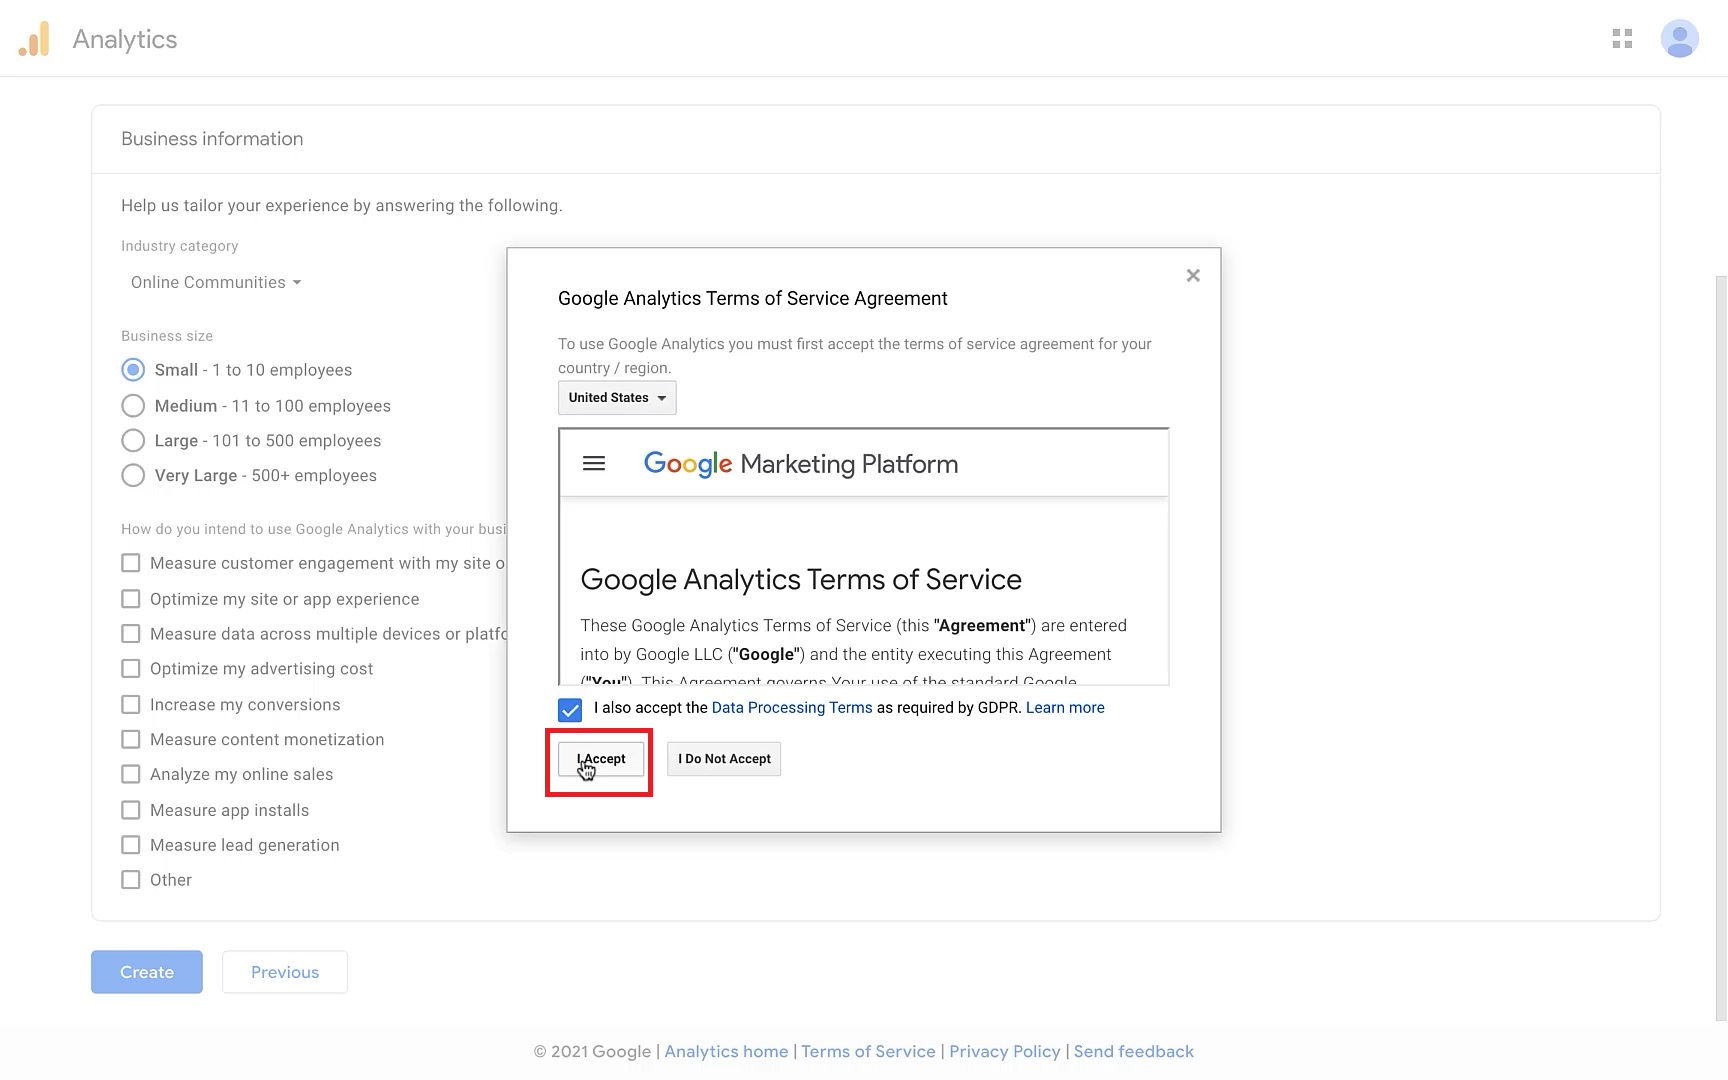Viewport: 1728px width, 1080px height.
Task: Click the Google Marketing Platform logo
Action: (x=800, y=464)
